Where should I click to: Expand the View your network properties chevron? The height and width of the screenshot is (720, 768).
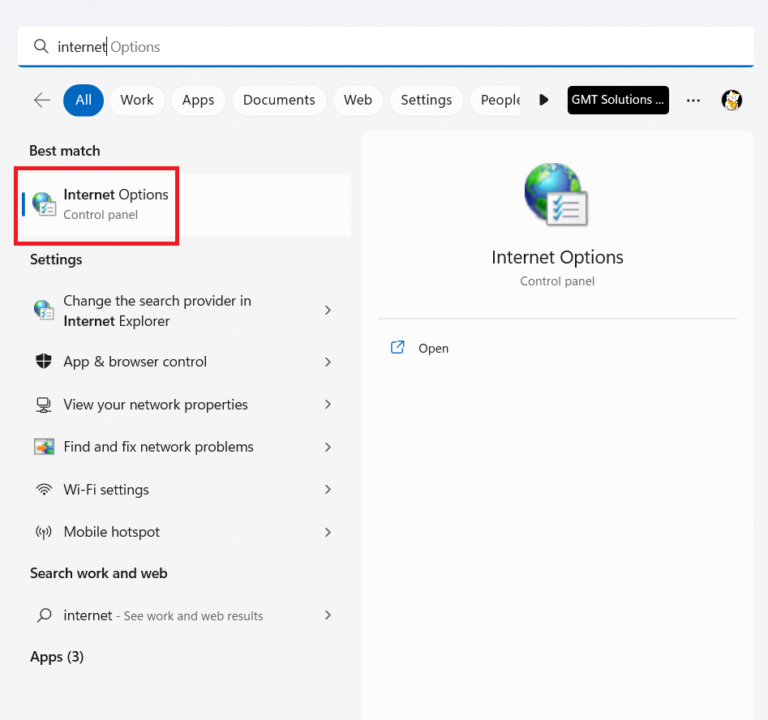click(328, 405)
